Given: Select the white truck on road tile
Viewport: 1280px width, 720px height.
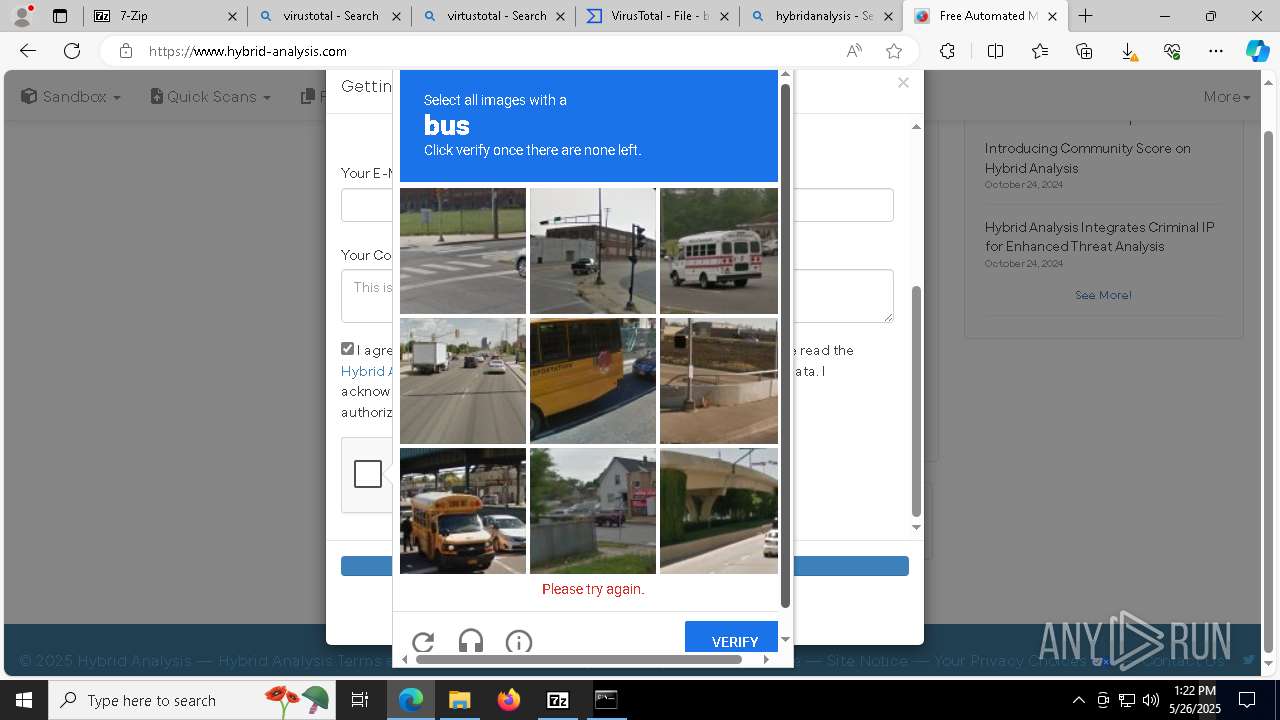Looking at the screenshot, I should pos(463,381).
